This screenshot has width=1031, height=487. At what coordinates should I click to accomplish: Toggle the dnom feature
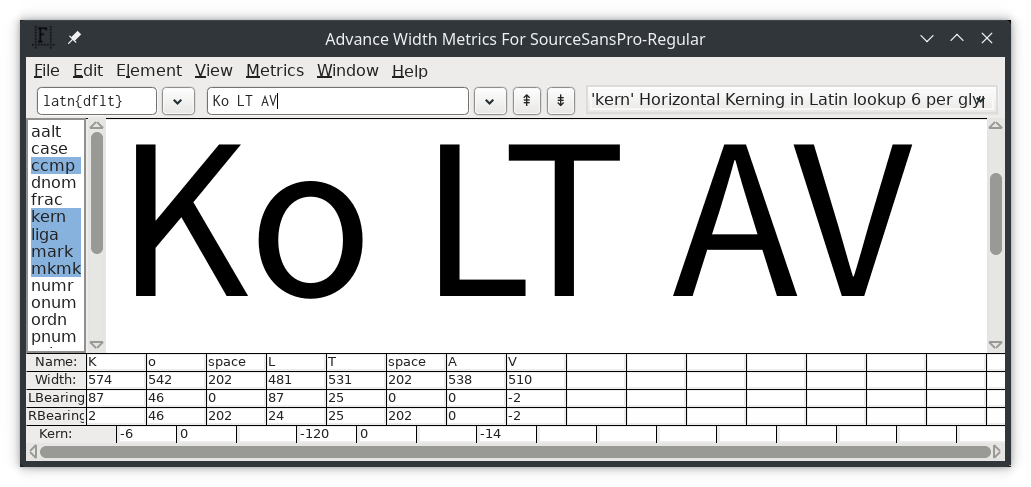click(x=56, y=183)
